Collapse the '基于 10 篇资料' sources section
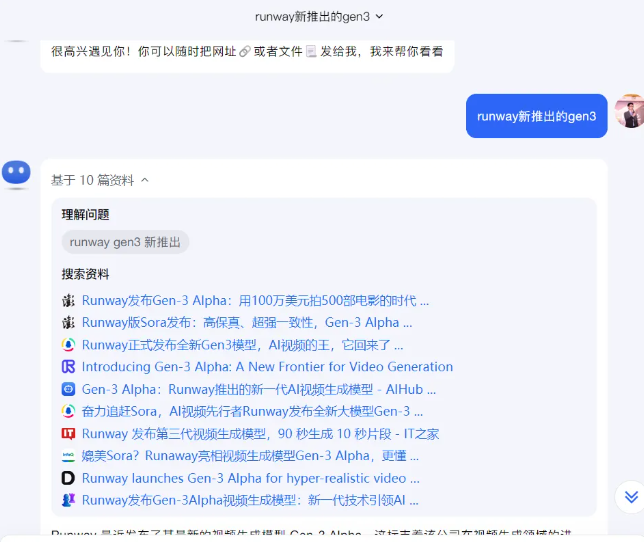Viewport: 644px width, 542px height. point(99,180)
